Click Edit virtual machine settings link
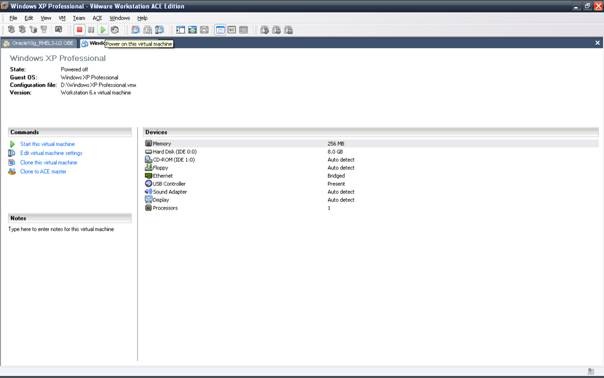Viewport: 604px width, 378px height. click(51, 153)
